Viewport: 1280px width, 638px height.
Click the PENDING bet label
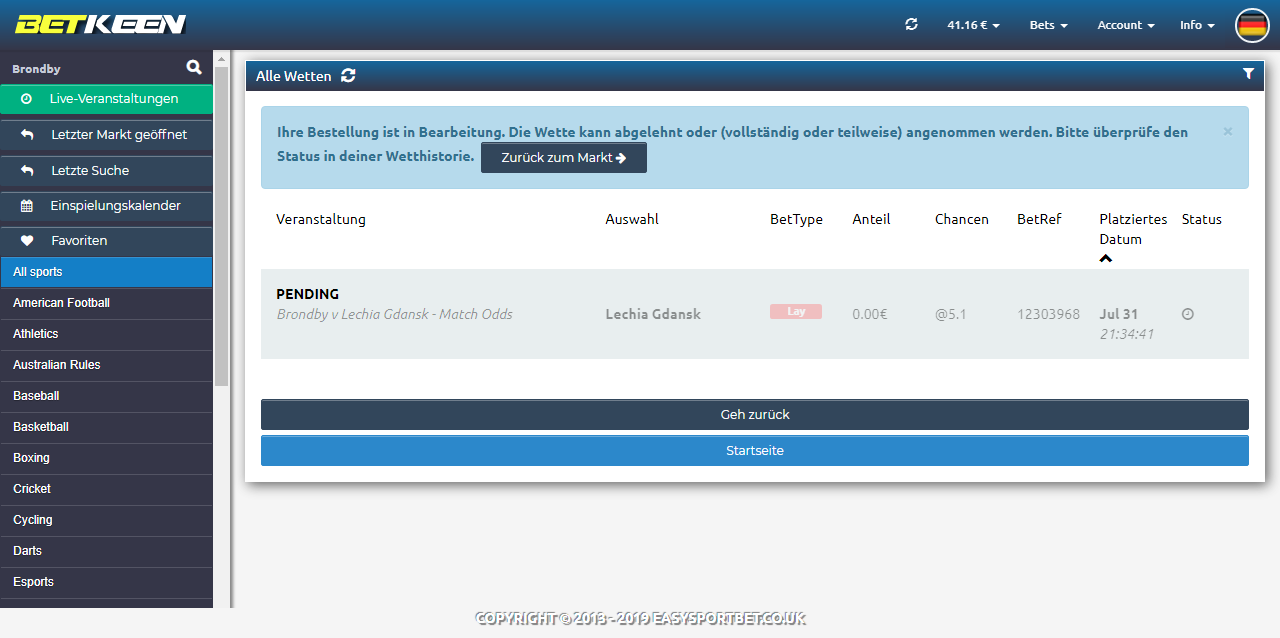(x=308, y=294)
